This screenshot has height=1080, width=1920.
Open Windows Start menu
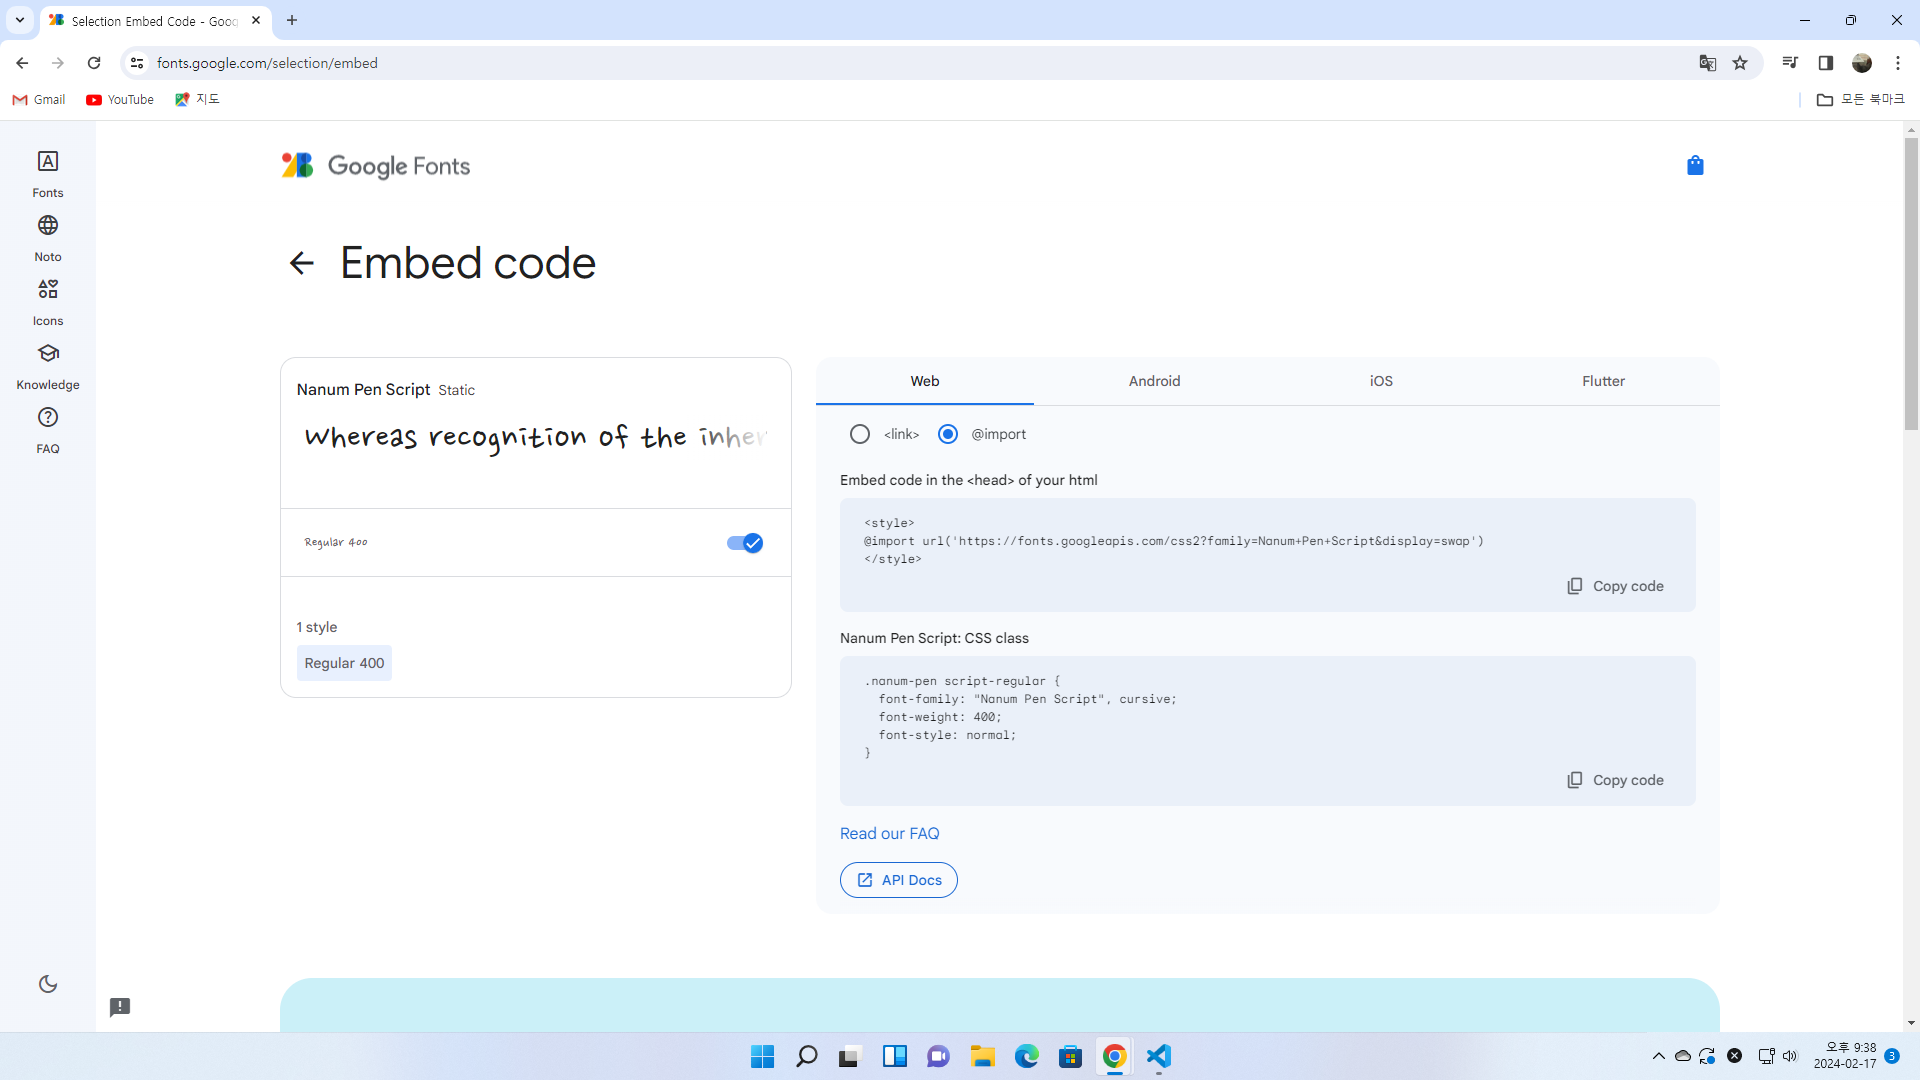pos(762,1056)
